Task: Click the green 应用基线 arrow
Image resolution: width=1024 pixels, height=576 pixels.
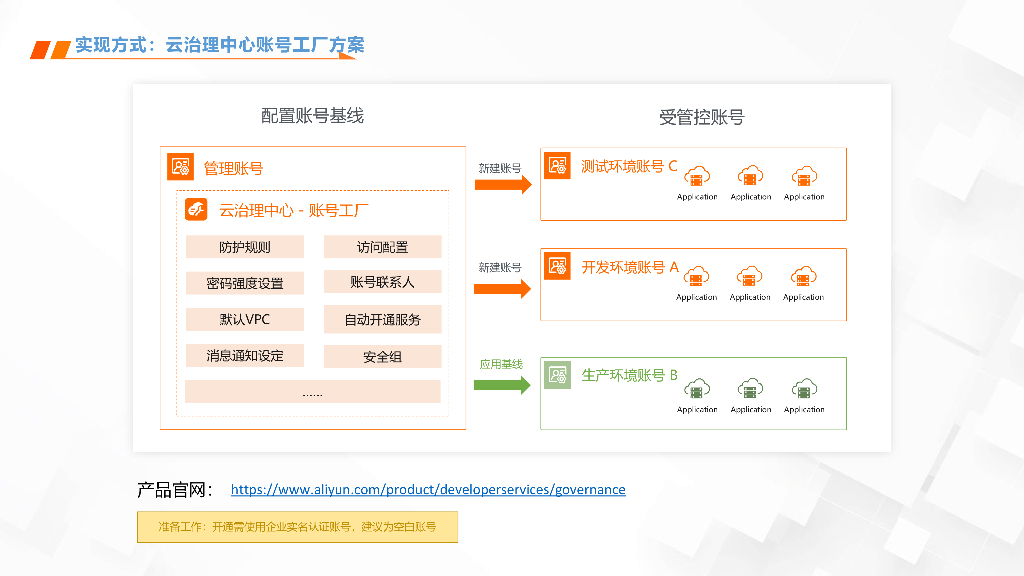Action: click(x=502, y=385)
